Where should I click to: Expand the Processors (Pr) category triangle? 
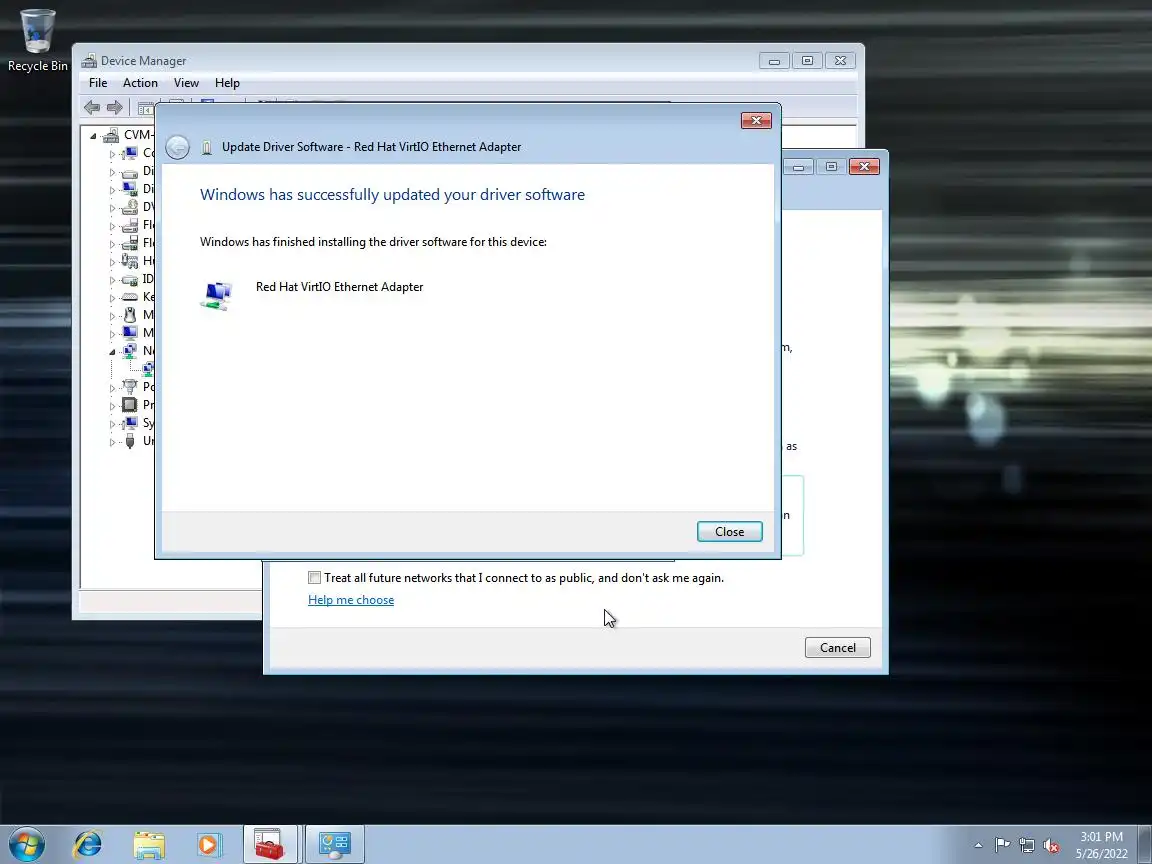pyautogui.click(x=112, y=406)
